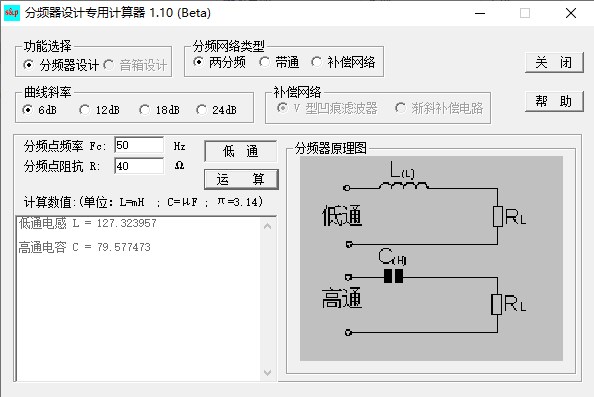This screenshot has width=594, height=397.
Task: Select the 分频器设计 function option
Action: tap(61, 65)
